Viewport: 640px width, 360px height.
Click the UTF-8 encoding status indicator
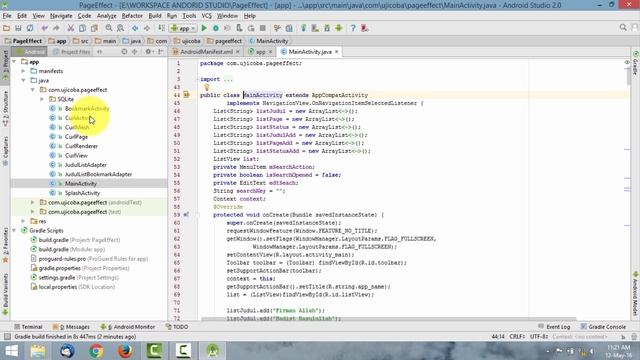538,337
